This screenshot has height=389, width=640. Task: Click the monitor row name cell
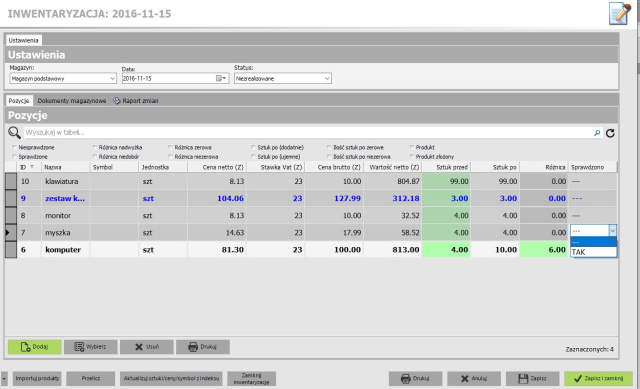click(x=65, y=216)
